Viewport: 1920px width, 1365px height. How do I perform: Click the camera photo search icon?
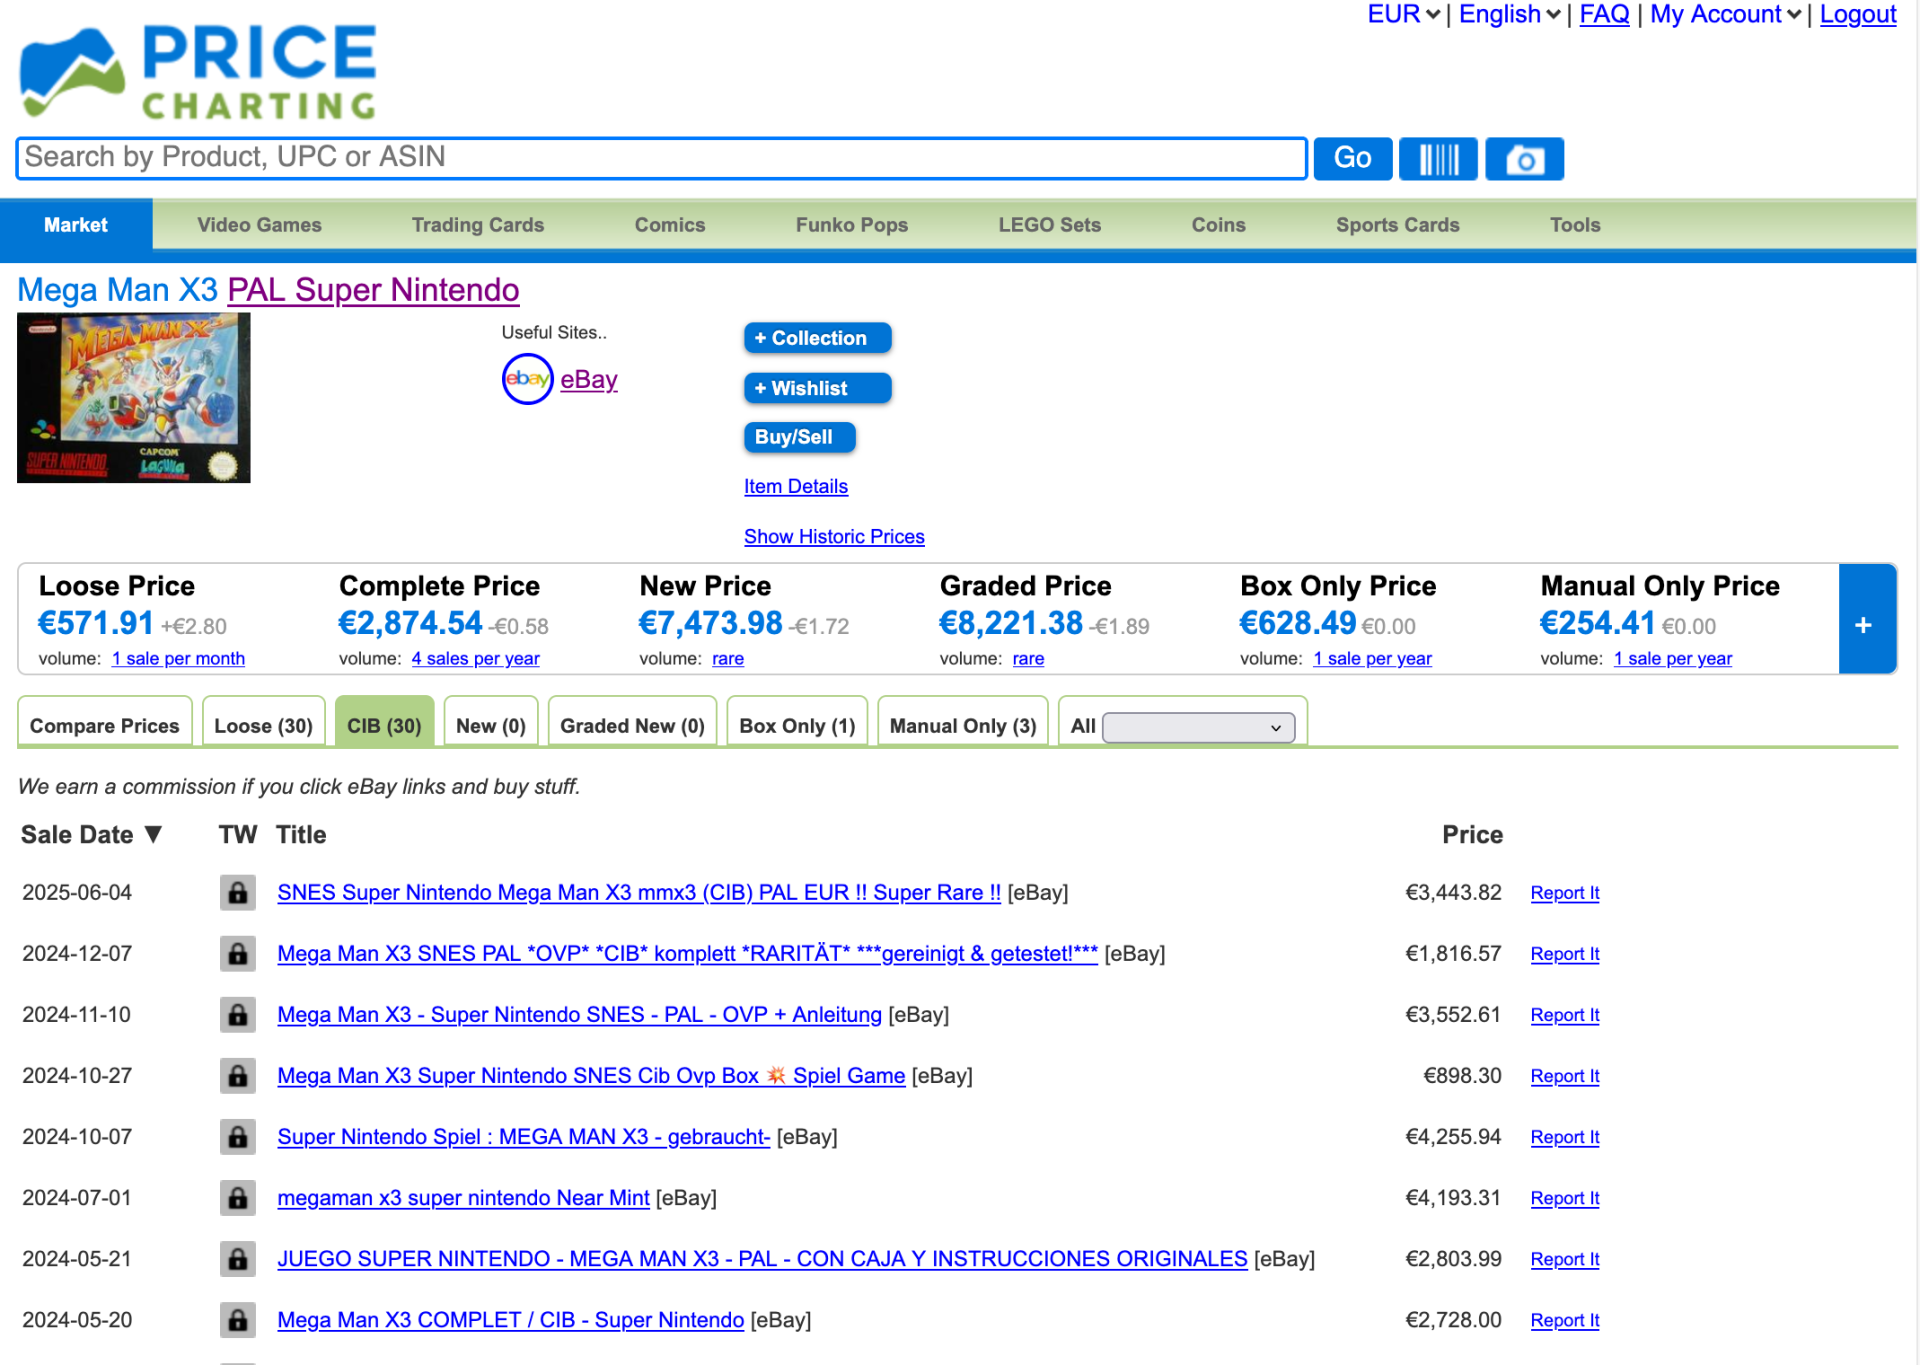1523,158
